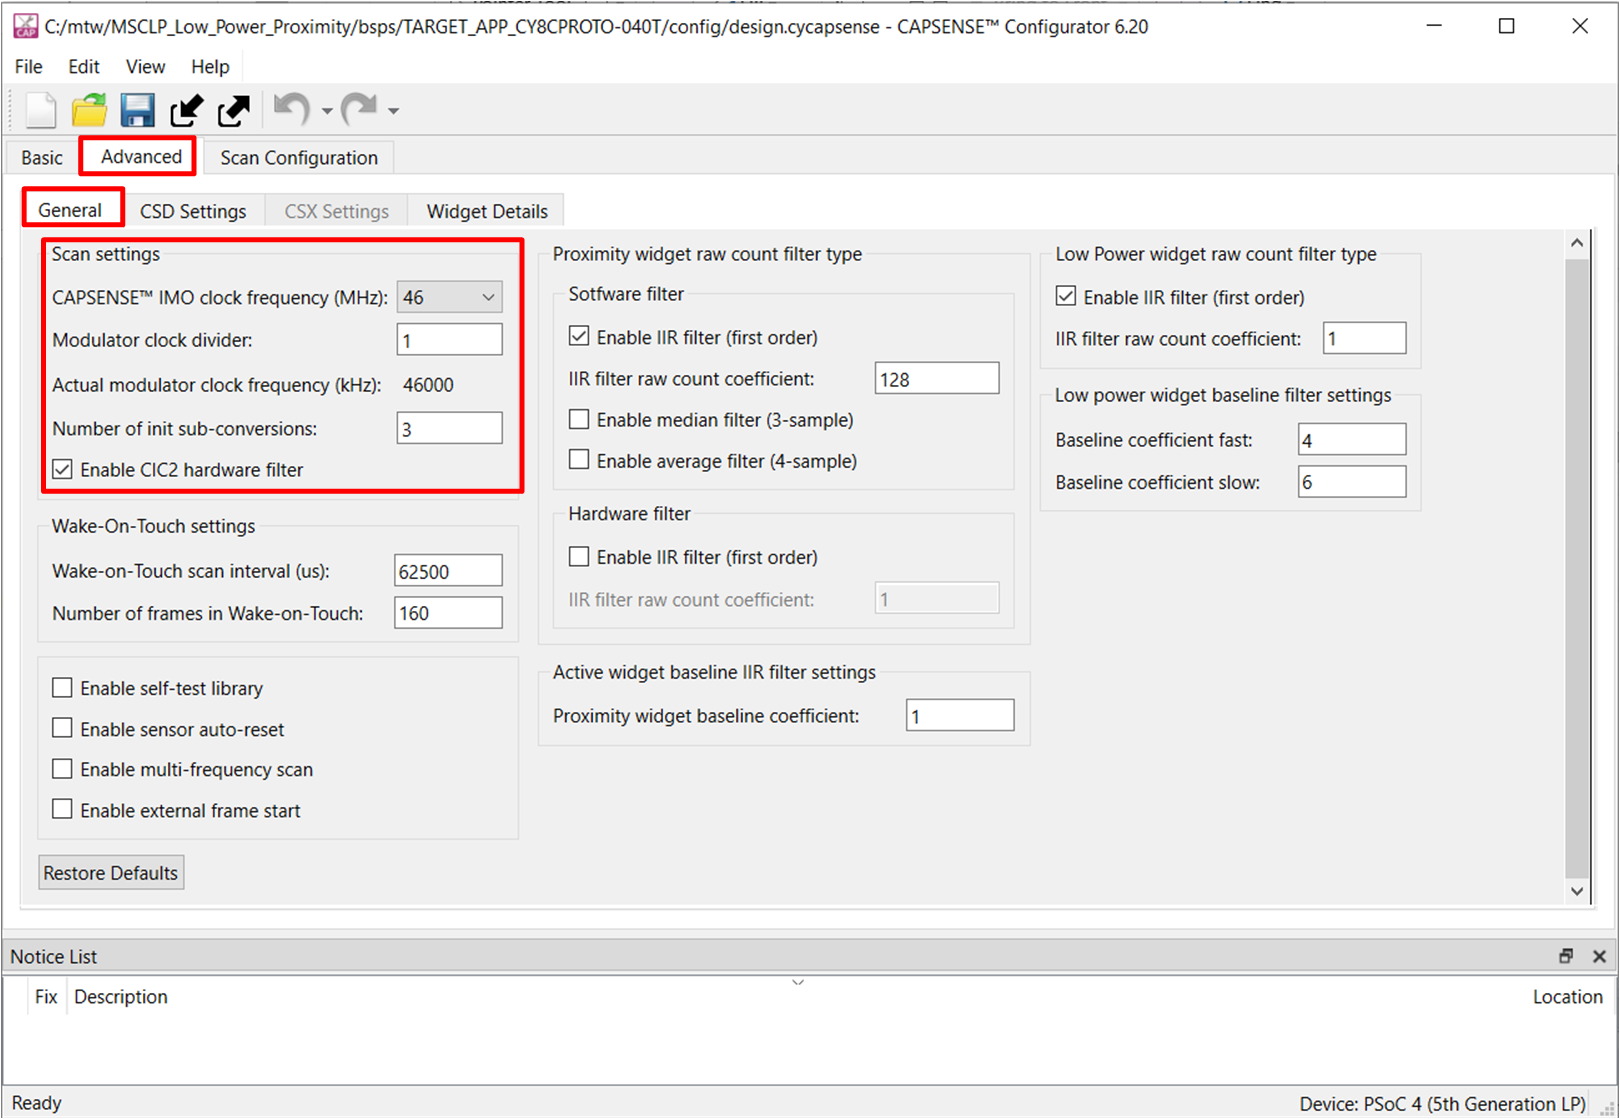The image size is (1620, 1119).
Task: Toggle software Enable IIR filter (first order)
Action: 579,336
